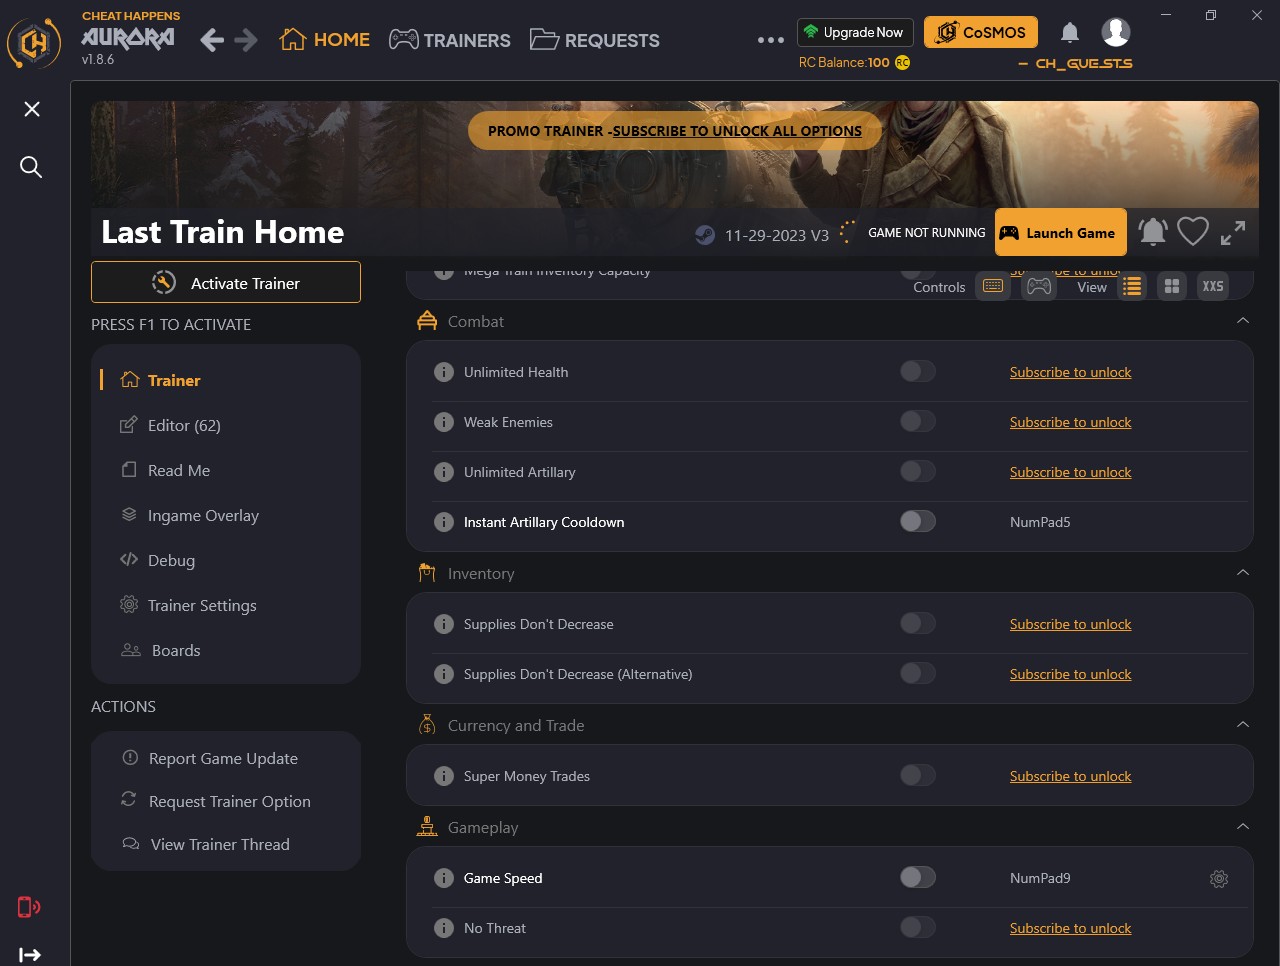Collapse the Currency and Trade section
1280x966 pixels.
[1243, 725]
